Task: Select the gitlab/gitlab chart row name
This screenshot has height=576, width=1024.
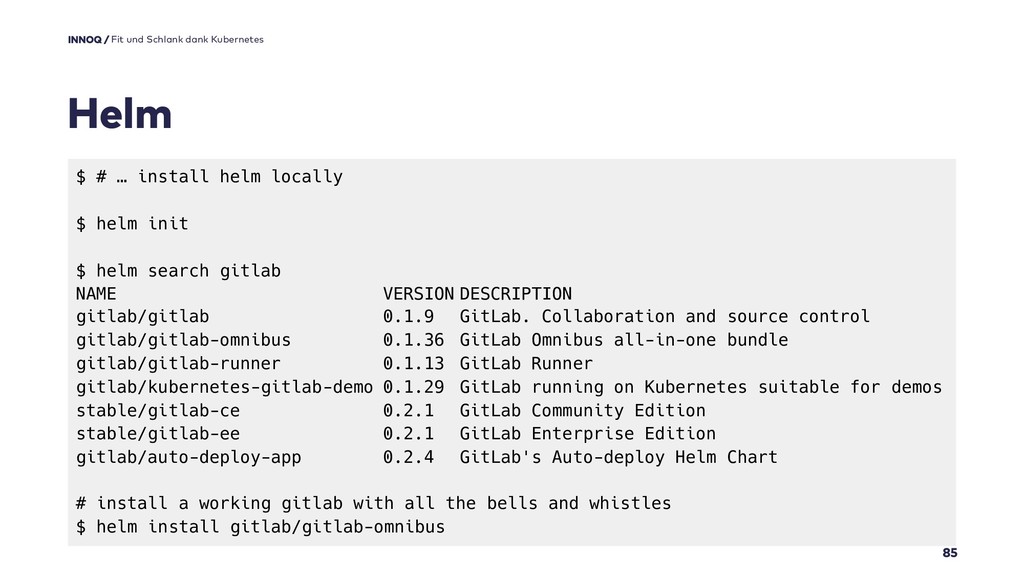Action: click(x=142, y=317)
